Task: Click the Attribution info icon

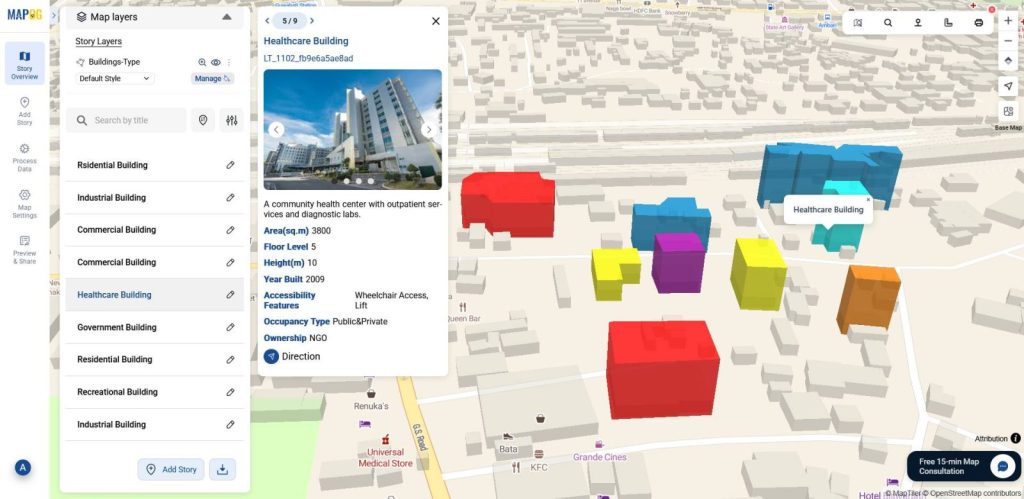Action: coord(1016,438)
